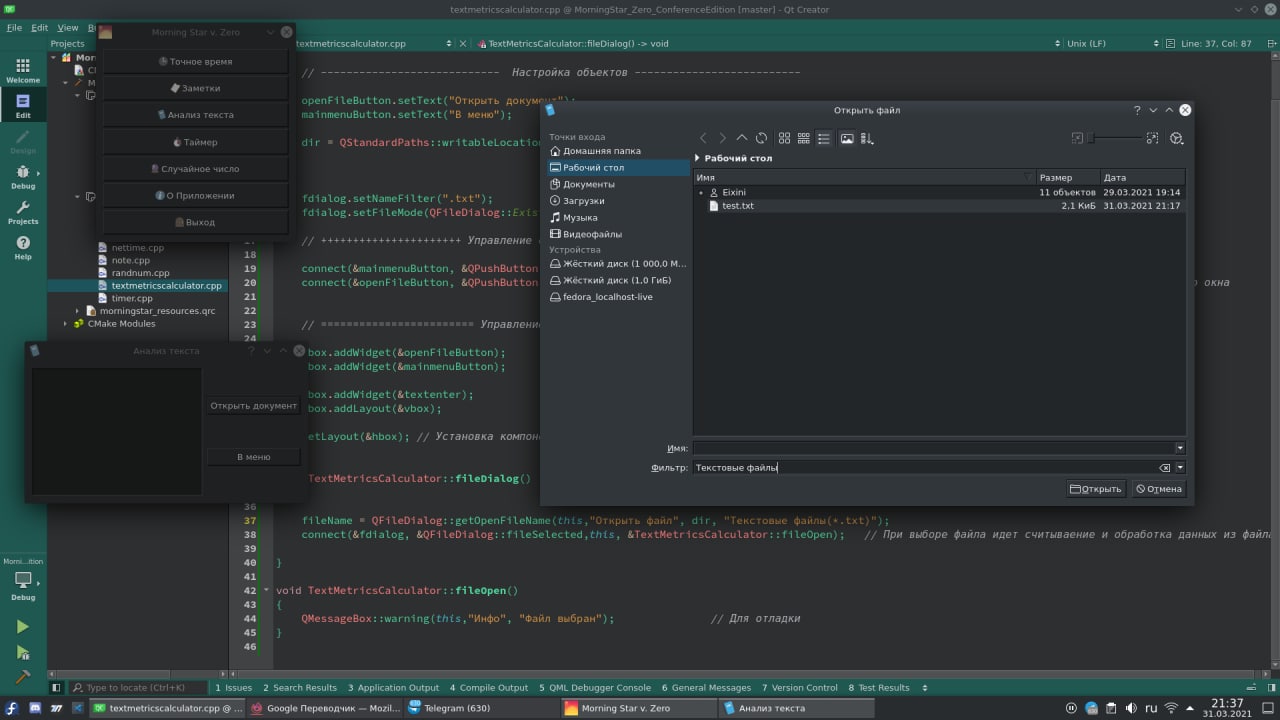Click the Открыть button in file dialog
This screenshot has width=1280, height=720.
coord(1095,489)
